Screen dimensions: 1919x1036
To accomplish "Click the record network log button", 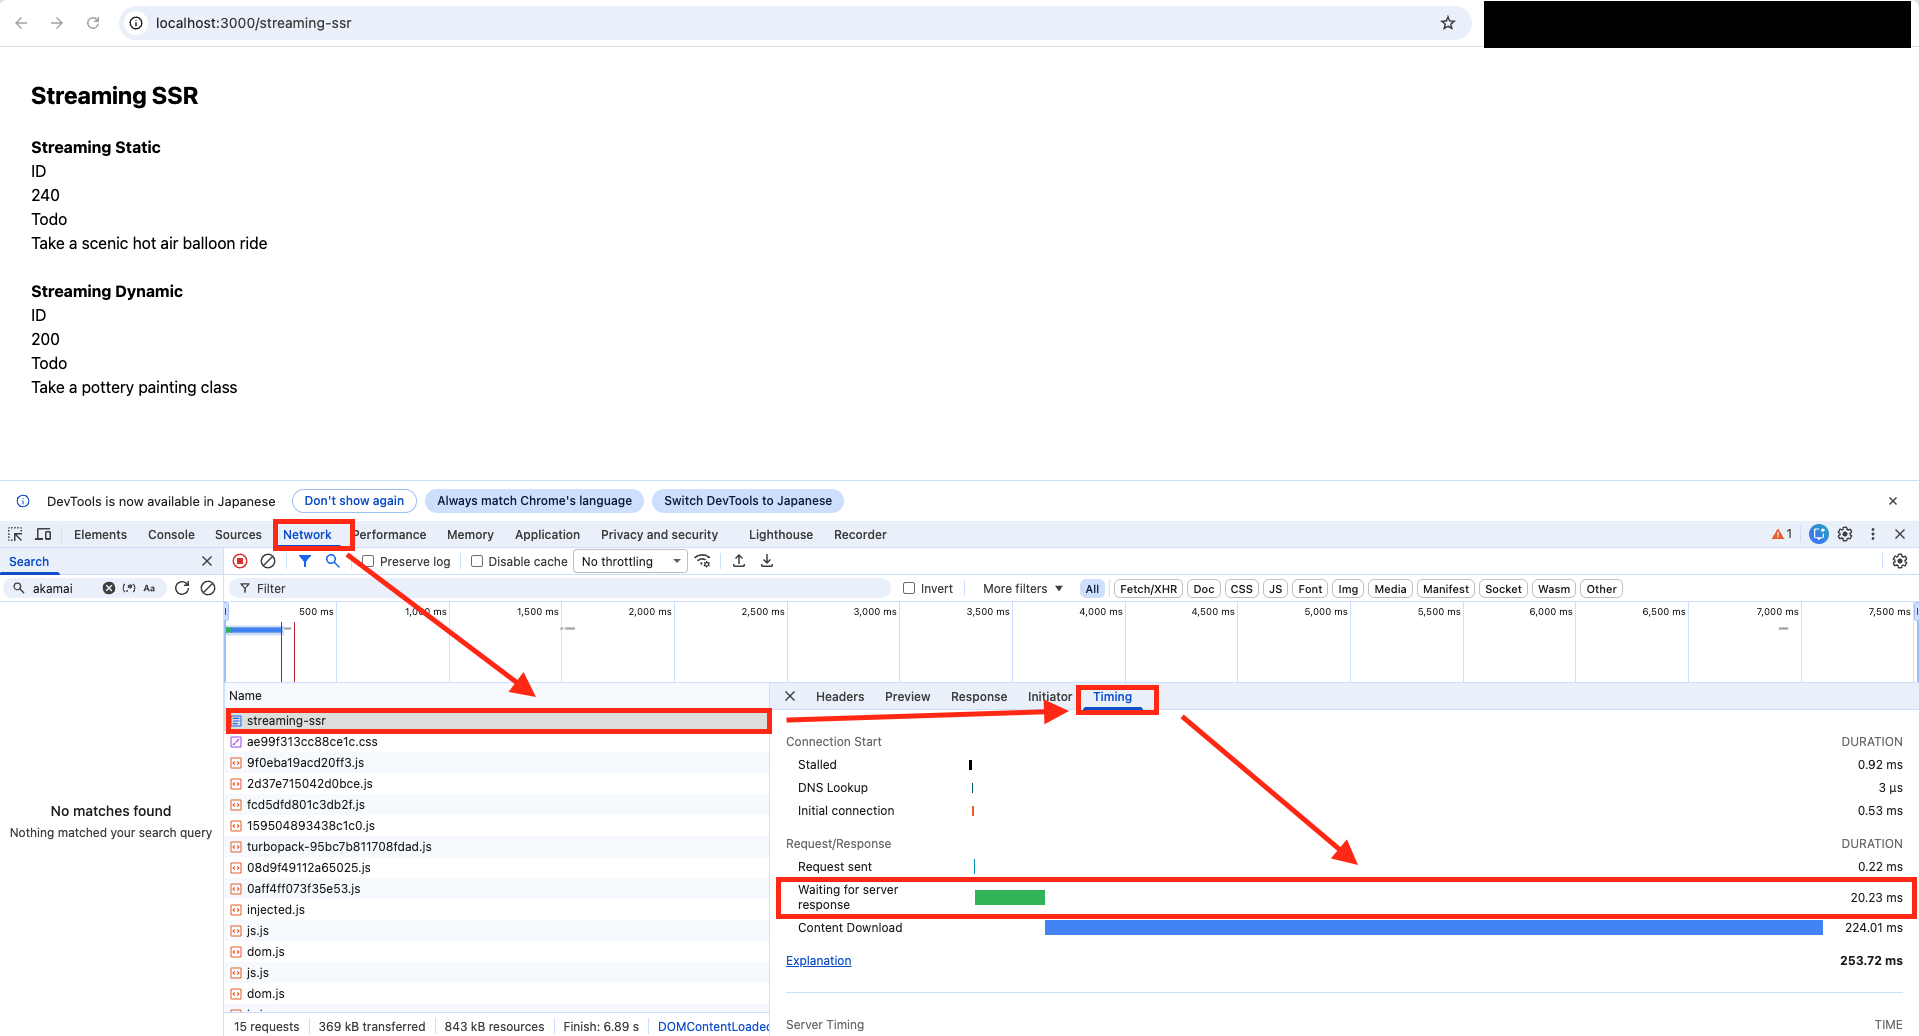I will tap(240, 561).
